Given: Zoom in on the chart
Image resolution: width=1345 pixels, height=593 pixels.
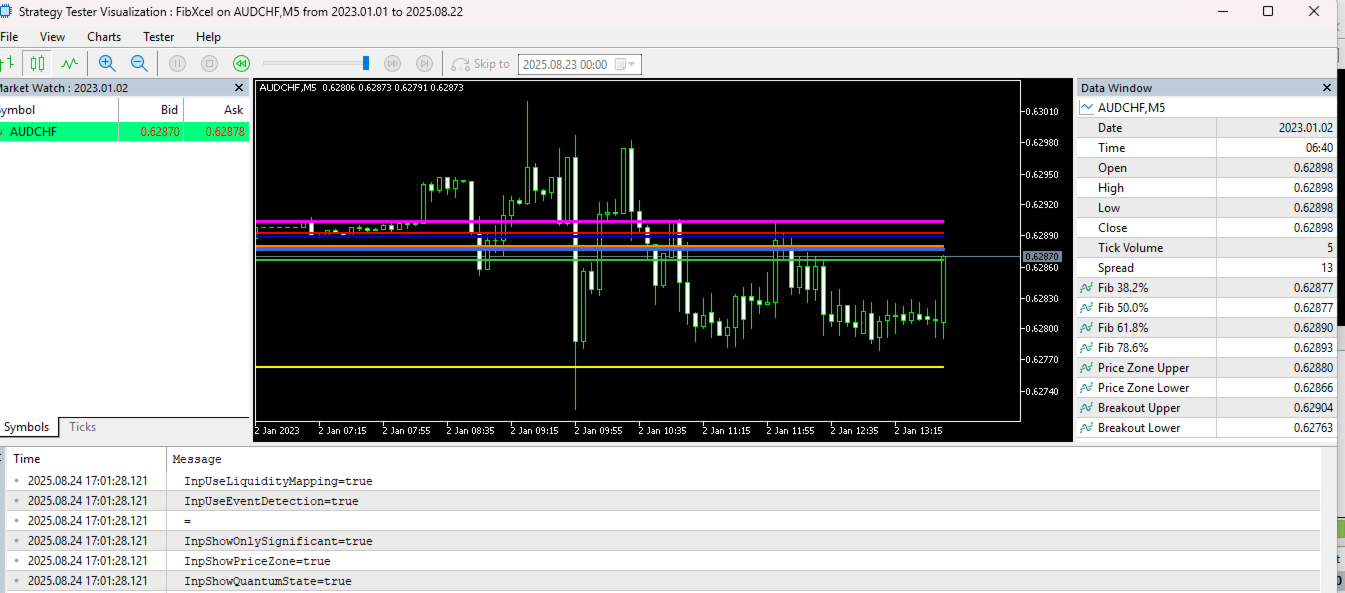Looking at the screenshot, I should pyautogui.click(x=107, y=63).
